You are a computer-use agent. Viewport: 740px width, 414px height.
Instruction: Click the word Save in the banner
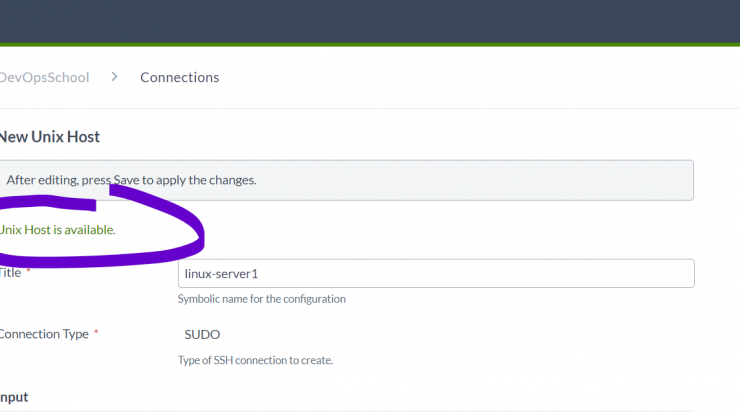pyautogui.click(x=126, y=180)
